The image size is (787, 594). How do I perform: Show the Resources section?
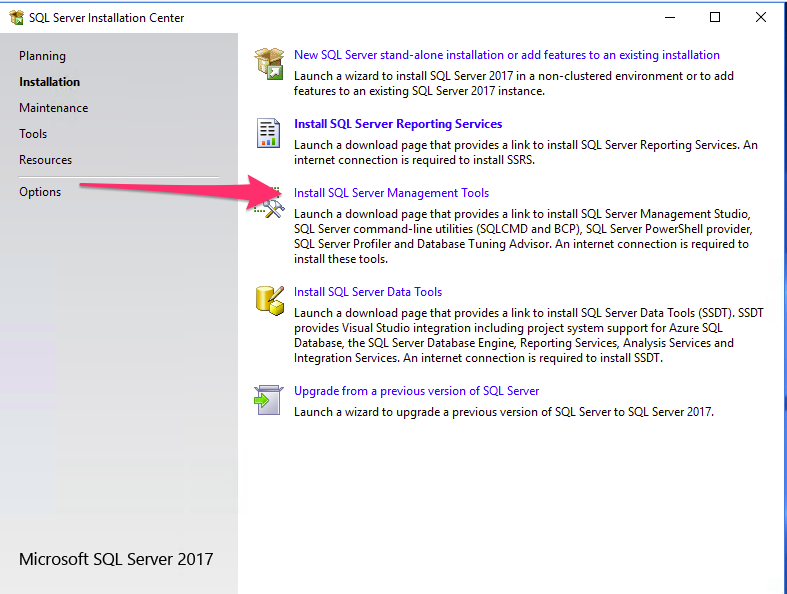click(x=45, y=160)
